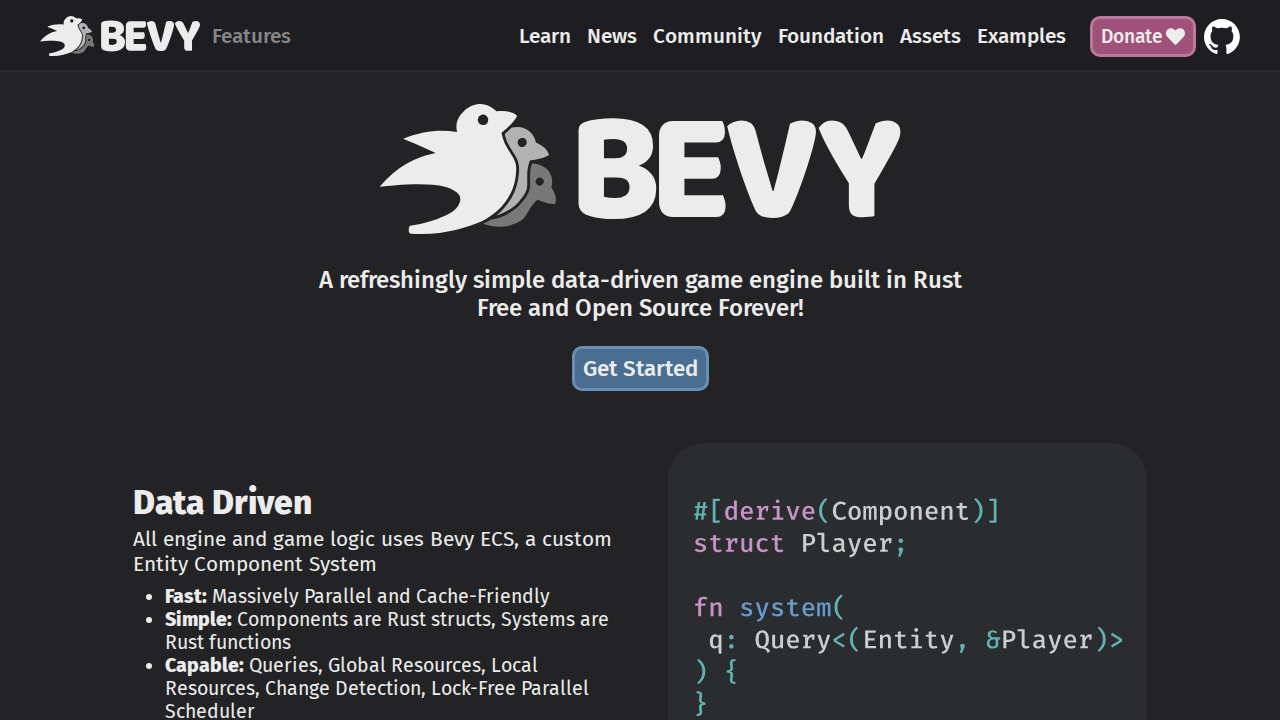The image size is (1280, 720).
Task: Open the Learn menu item
Action: coord(544,36)
